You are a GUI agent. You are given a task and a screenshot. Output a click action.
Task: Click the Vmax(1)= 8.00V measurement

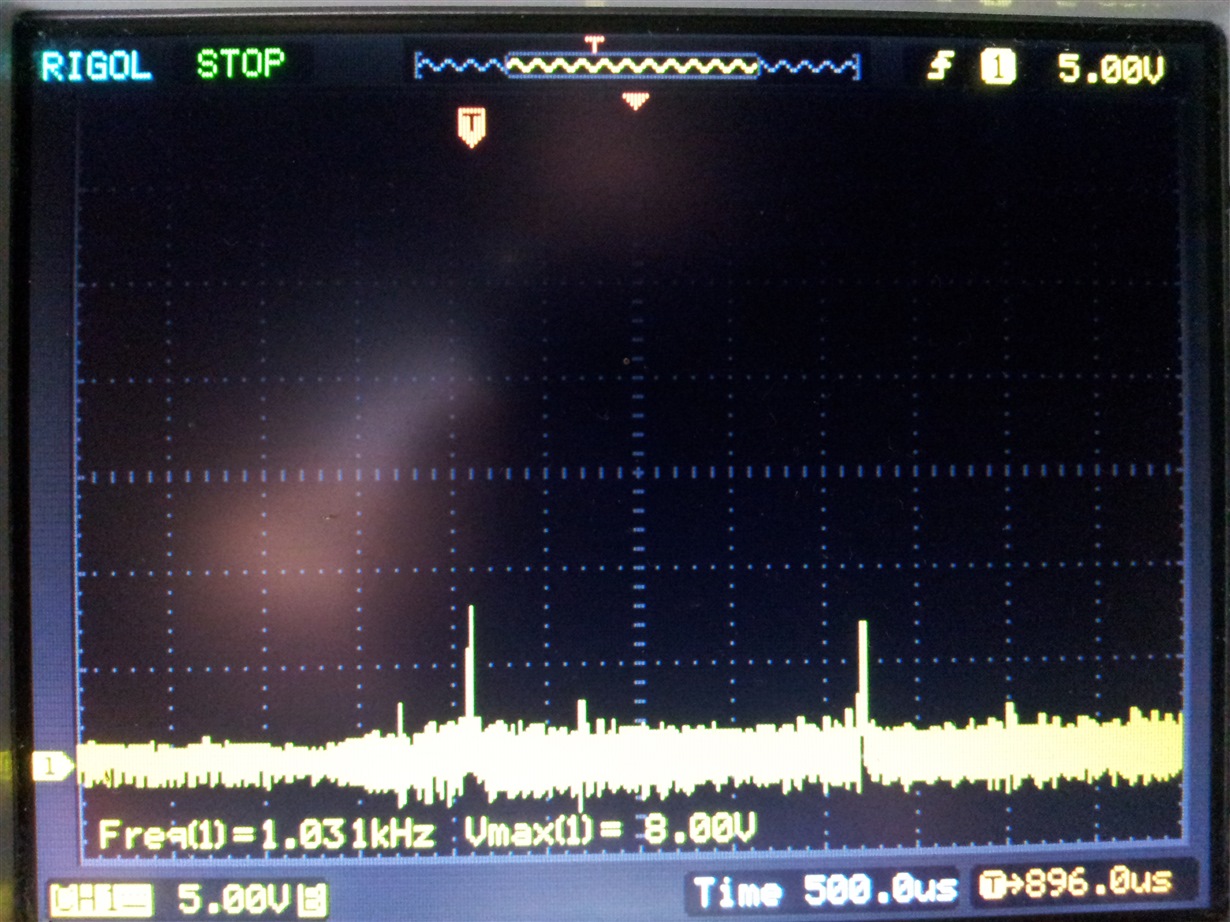click(610, 829)
